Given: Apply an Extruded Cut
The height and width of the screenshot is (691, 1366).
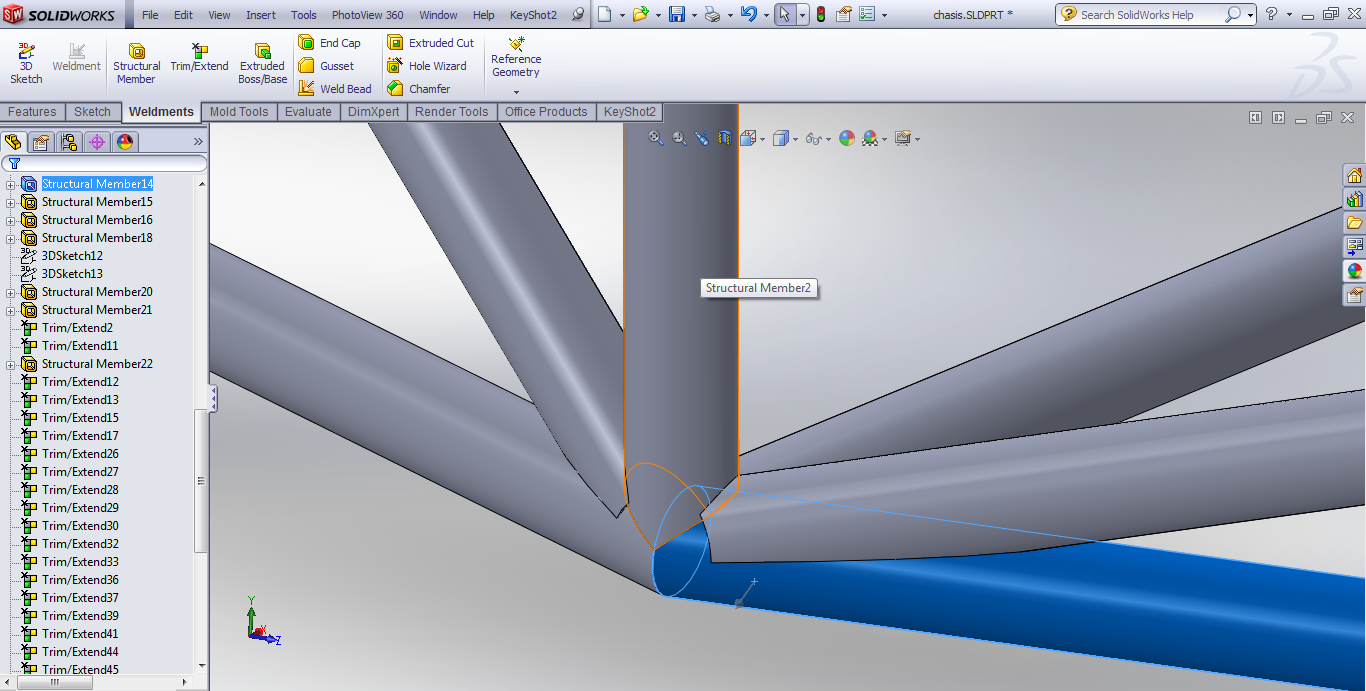Looking at the screenshot, I should tap(431, 43).
